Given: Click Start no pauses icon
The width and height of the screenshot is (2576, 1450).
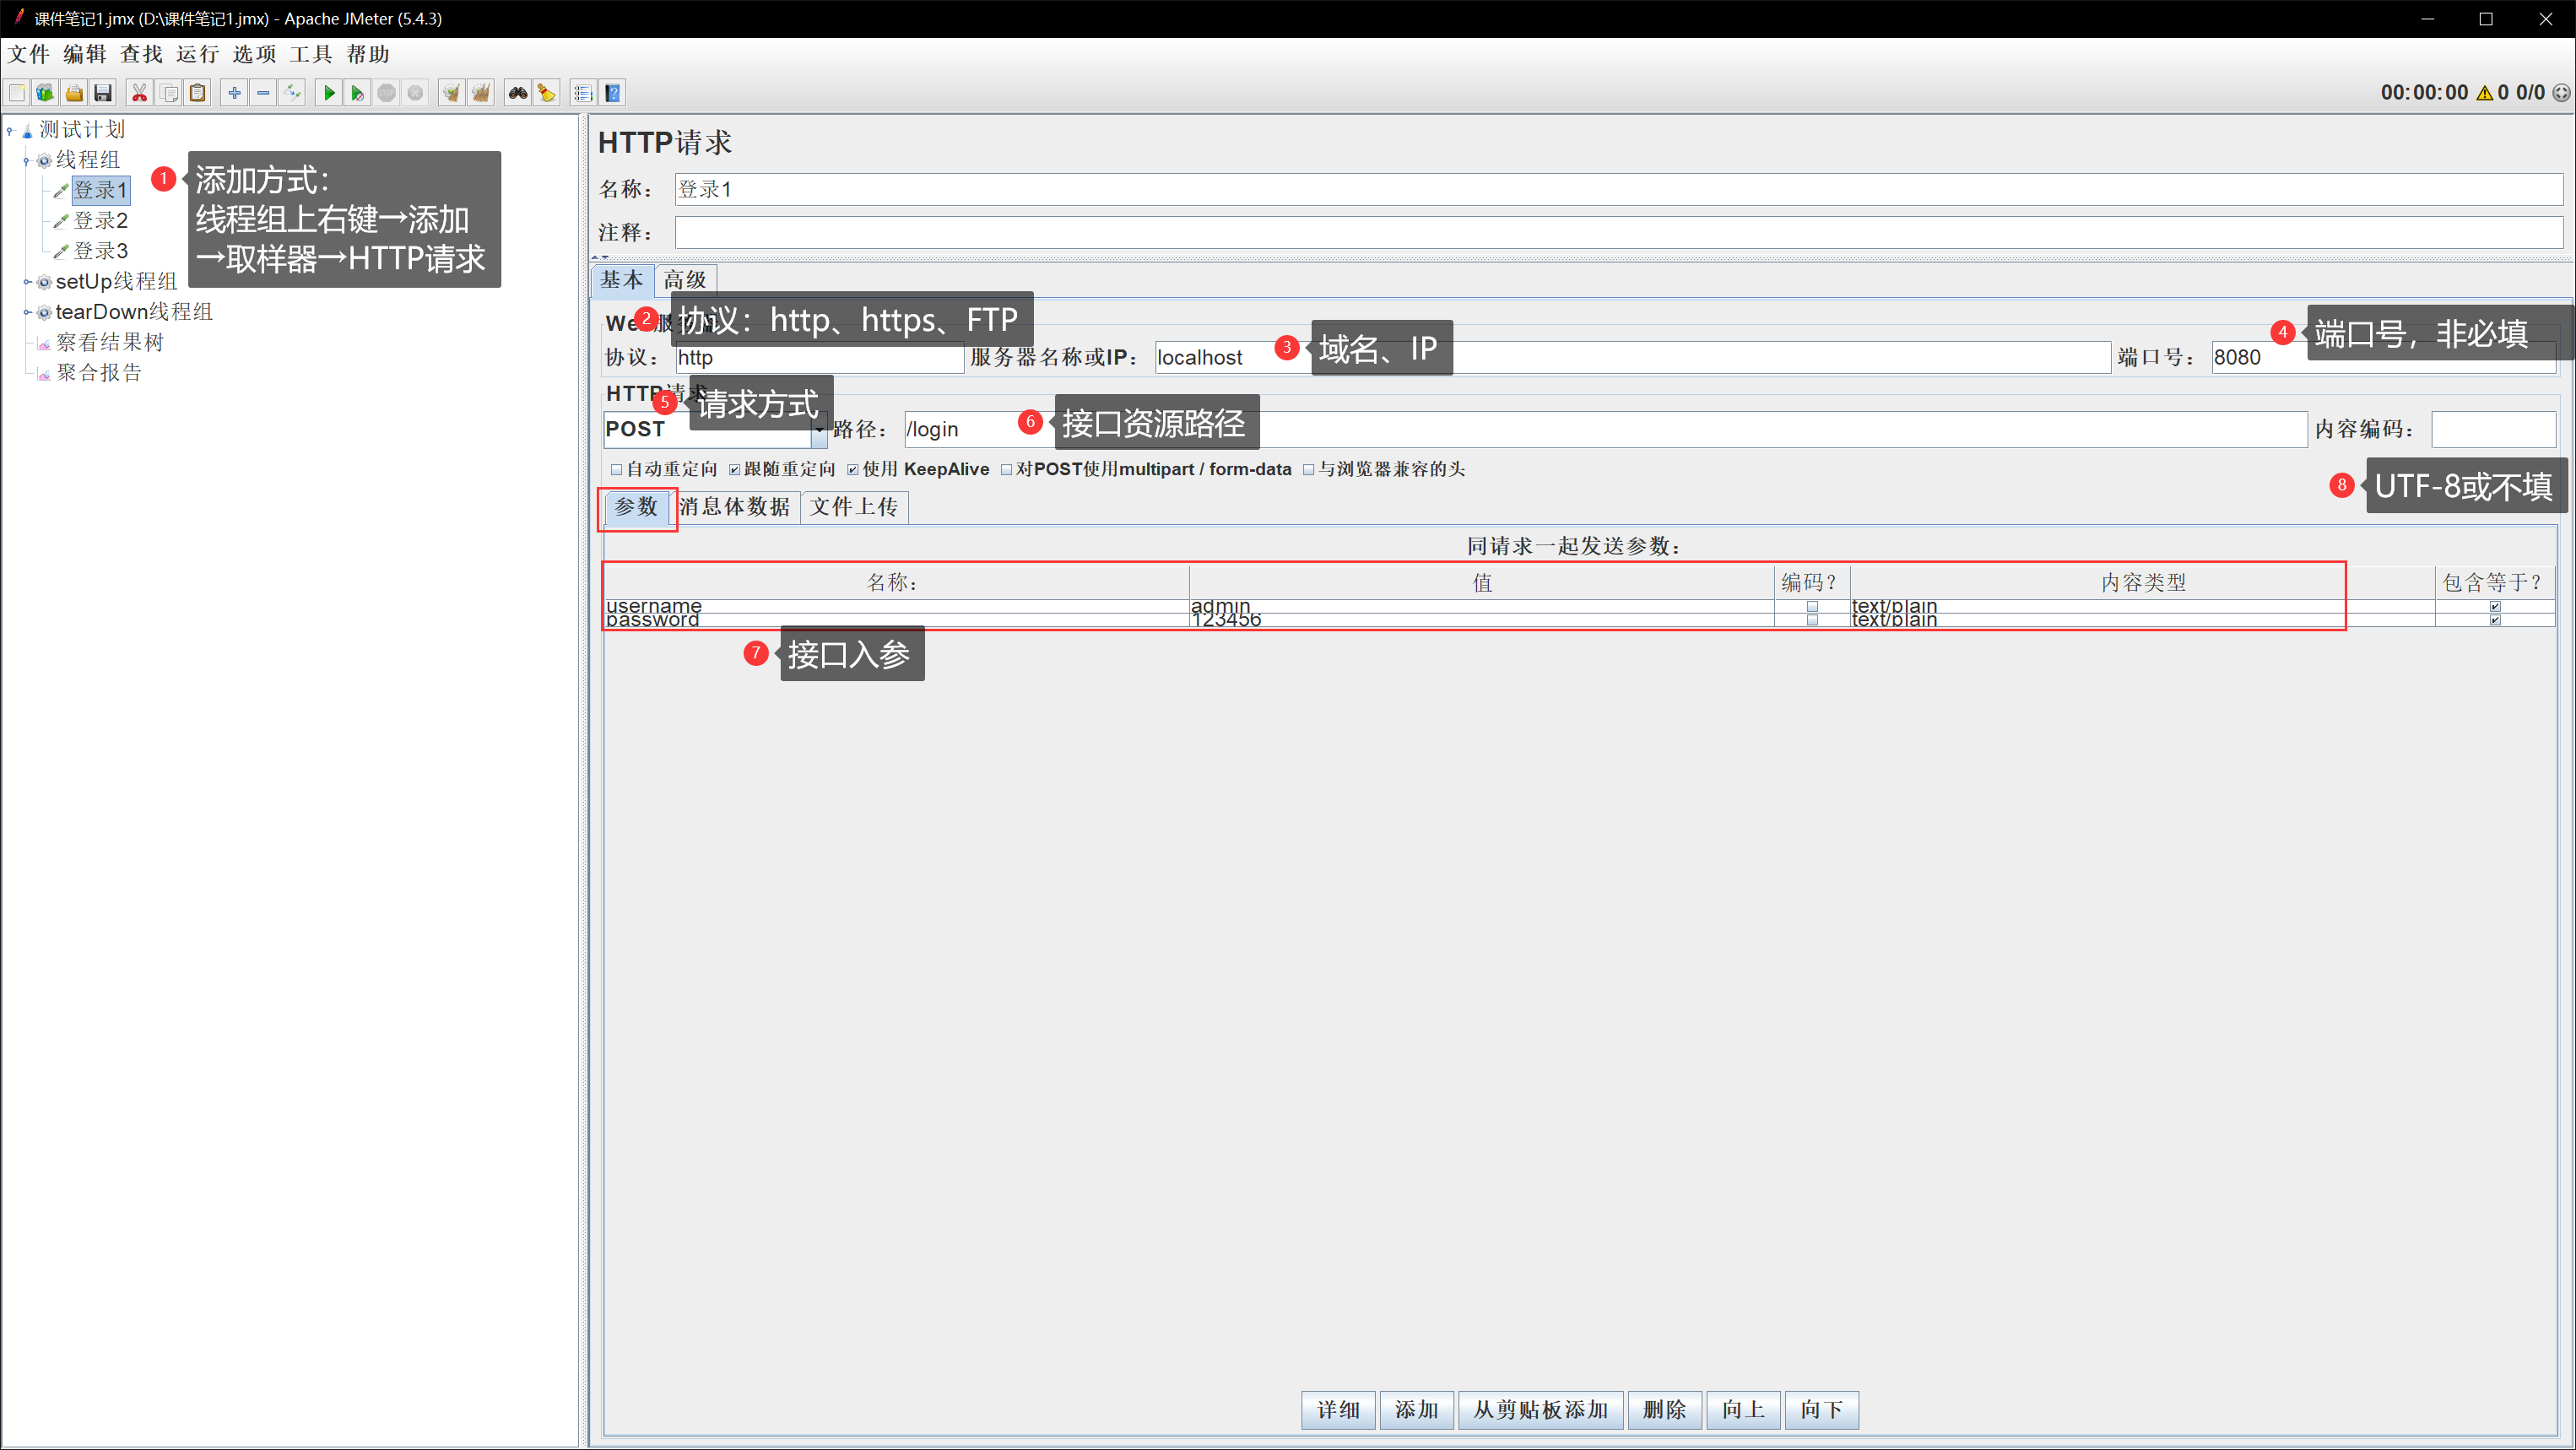Looking at the screenshot, I should pos(357,93).
